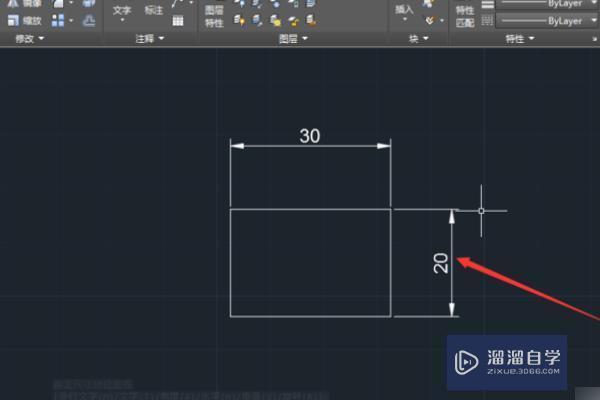Select the Scale (缩放) tool icon
Viewport: 600px width, 400px height.
coord(13,21)
